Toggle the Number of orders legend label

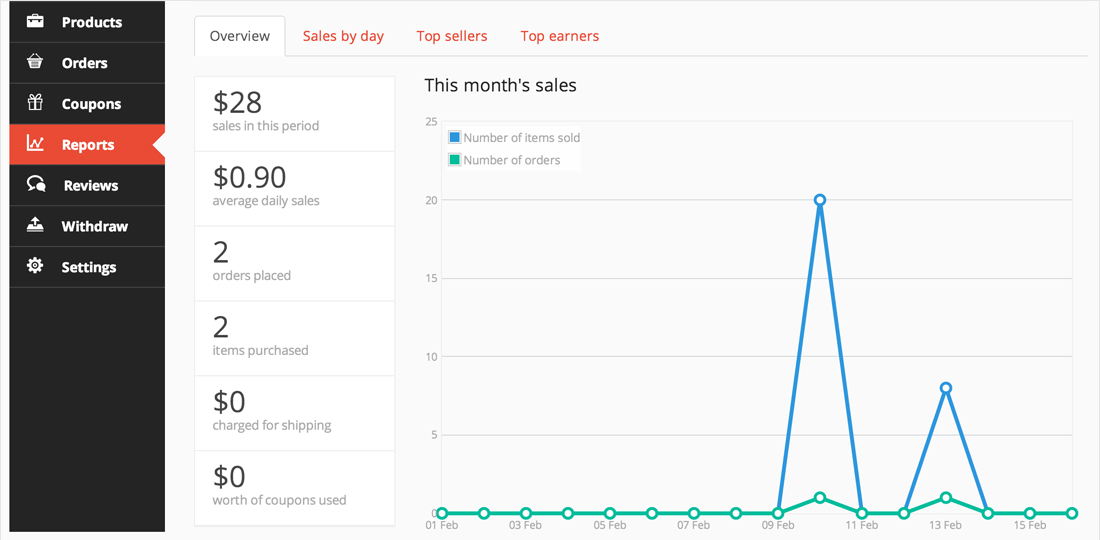click(511, 160)
